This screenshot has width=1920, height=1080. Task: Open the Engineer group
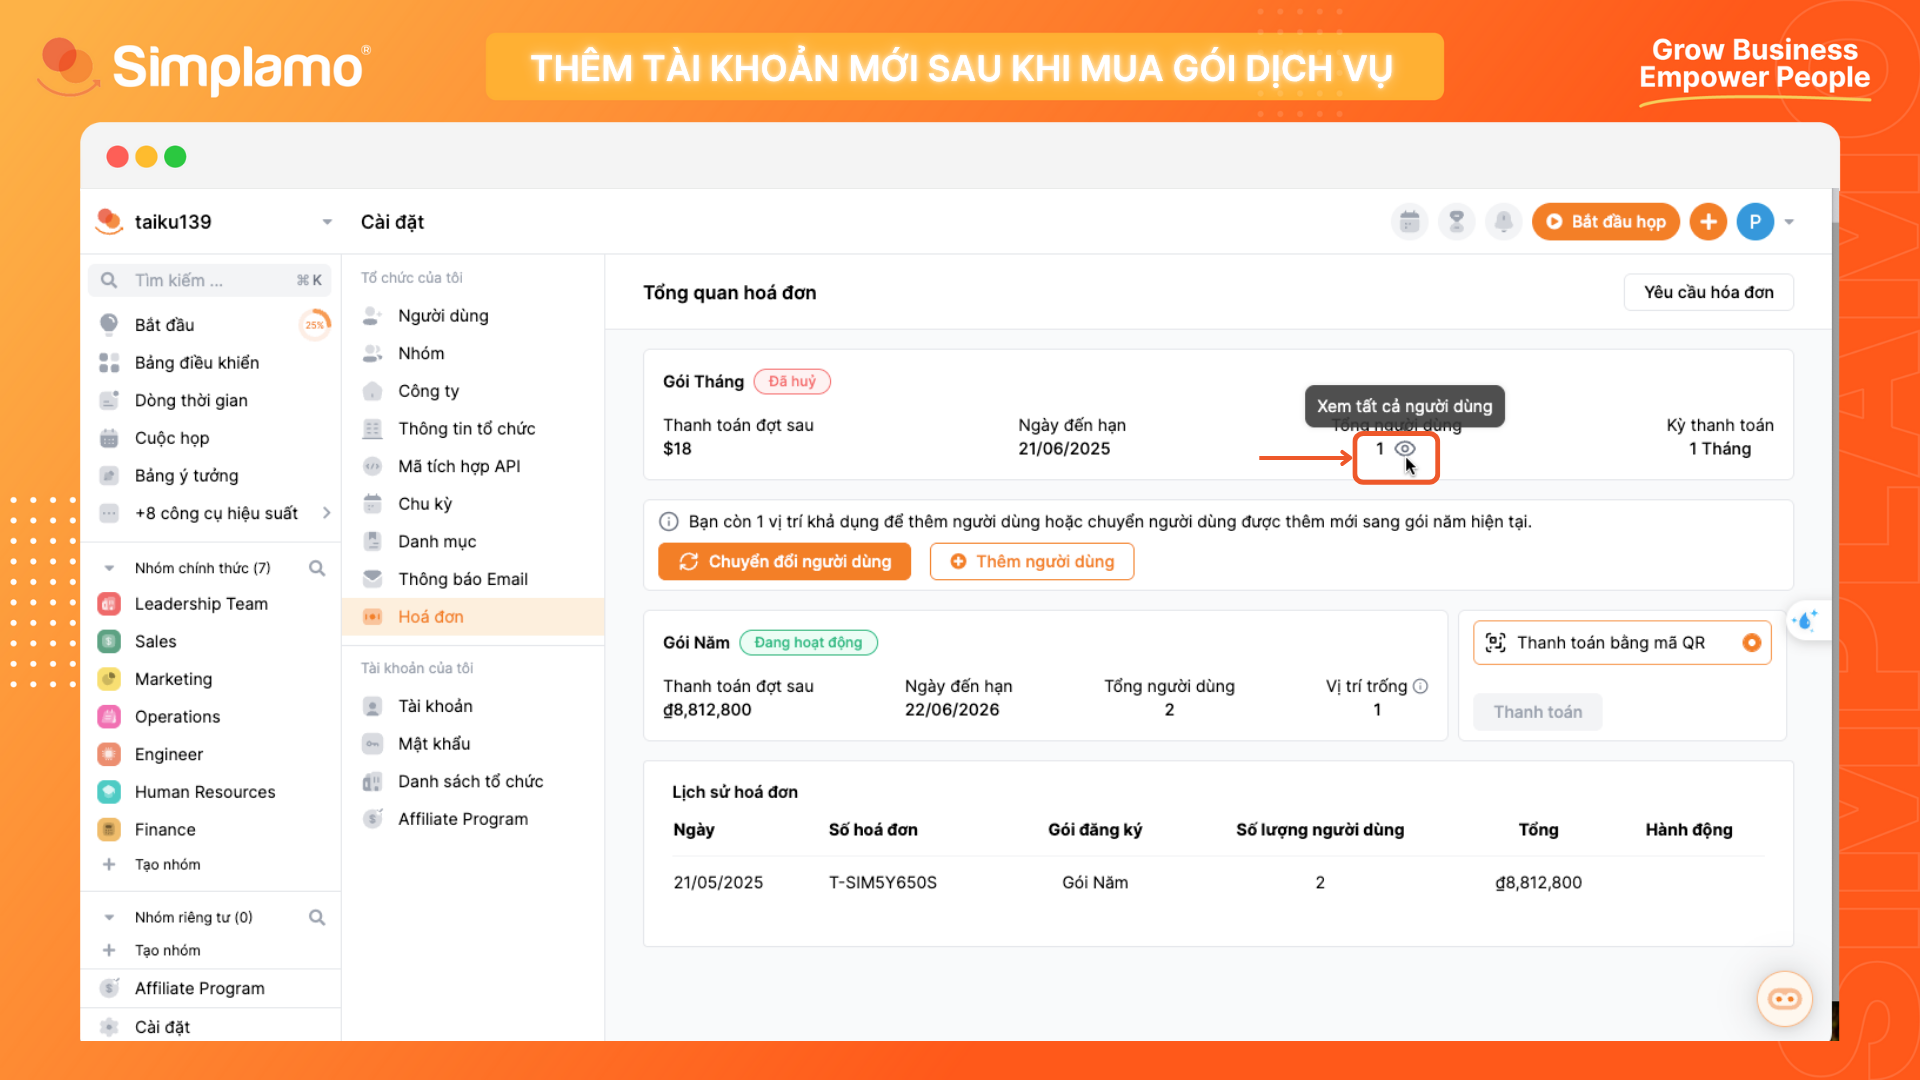(x=168, y=754)
